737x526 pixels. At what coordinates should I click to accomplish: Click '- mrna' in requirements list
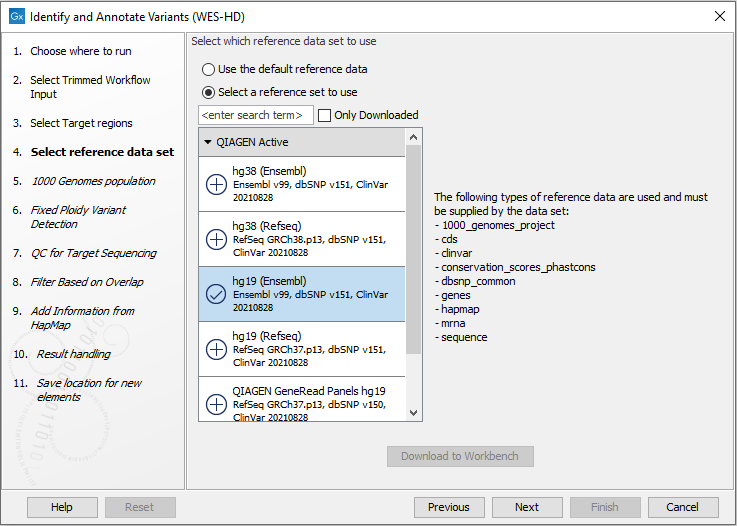coord(450,323)
